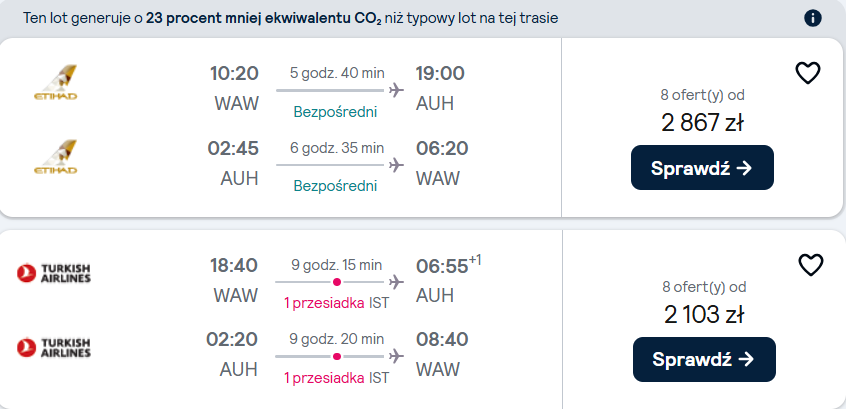Click Turkish Airlines logo on return flight

coord(53,347)
